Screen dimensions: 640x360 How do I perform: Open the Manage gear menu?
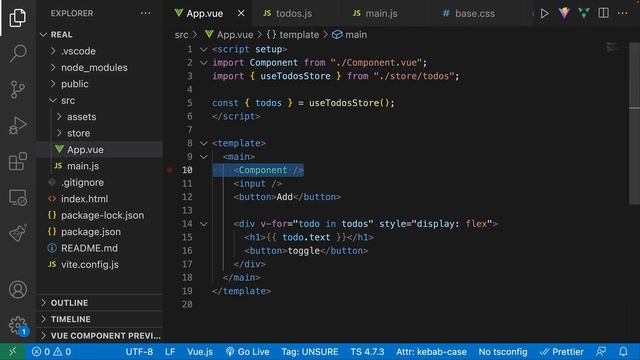click(x=18, y=325)
